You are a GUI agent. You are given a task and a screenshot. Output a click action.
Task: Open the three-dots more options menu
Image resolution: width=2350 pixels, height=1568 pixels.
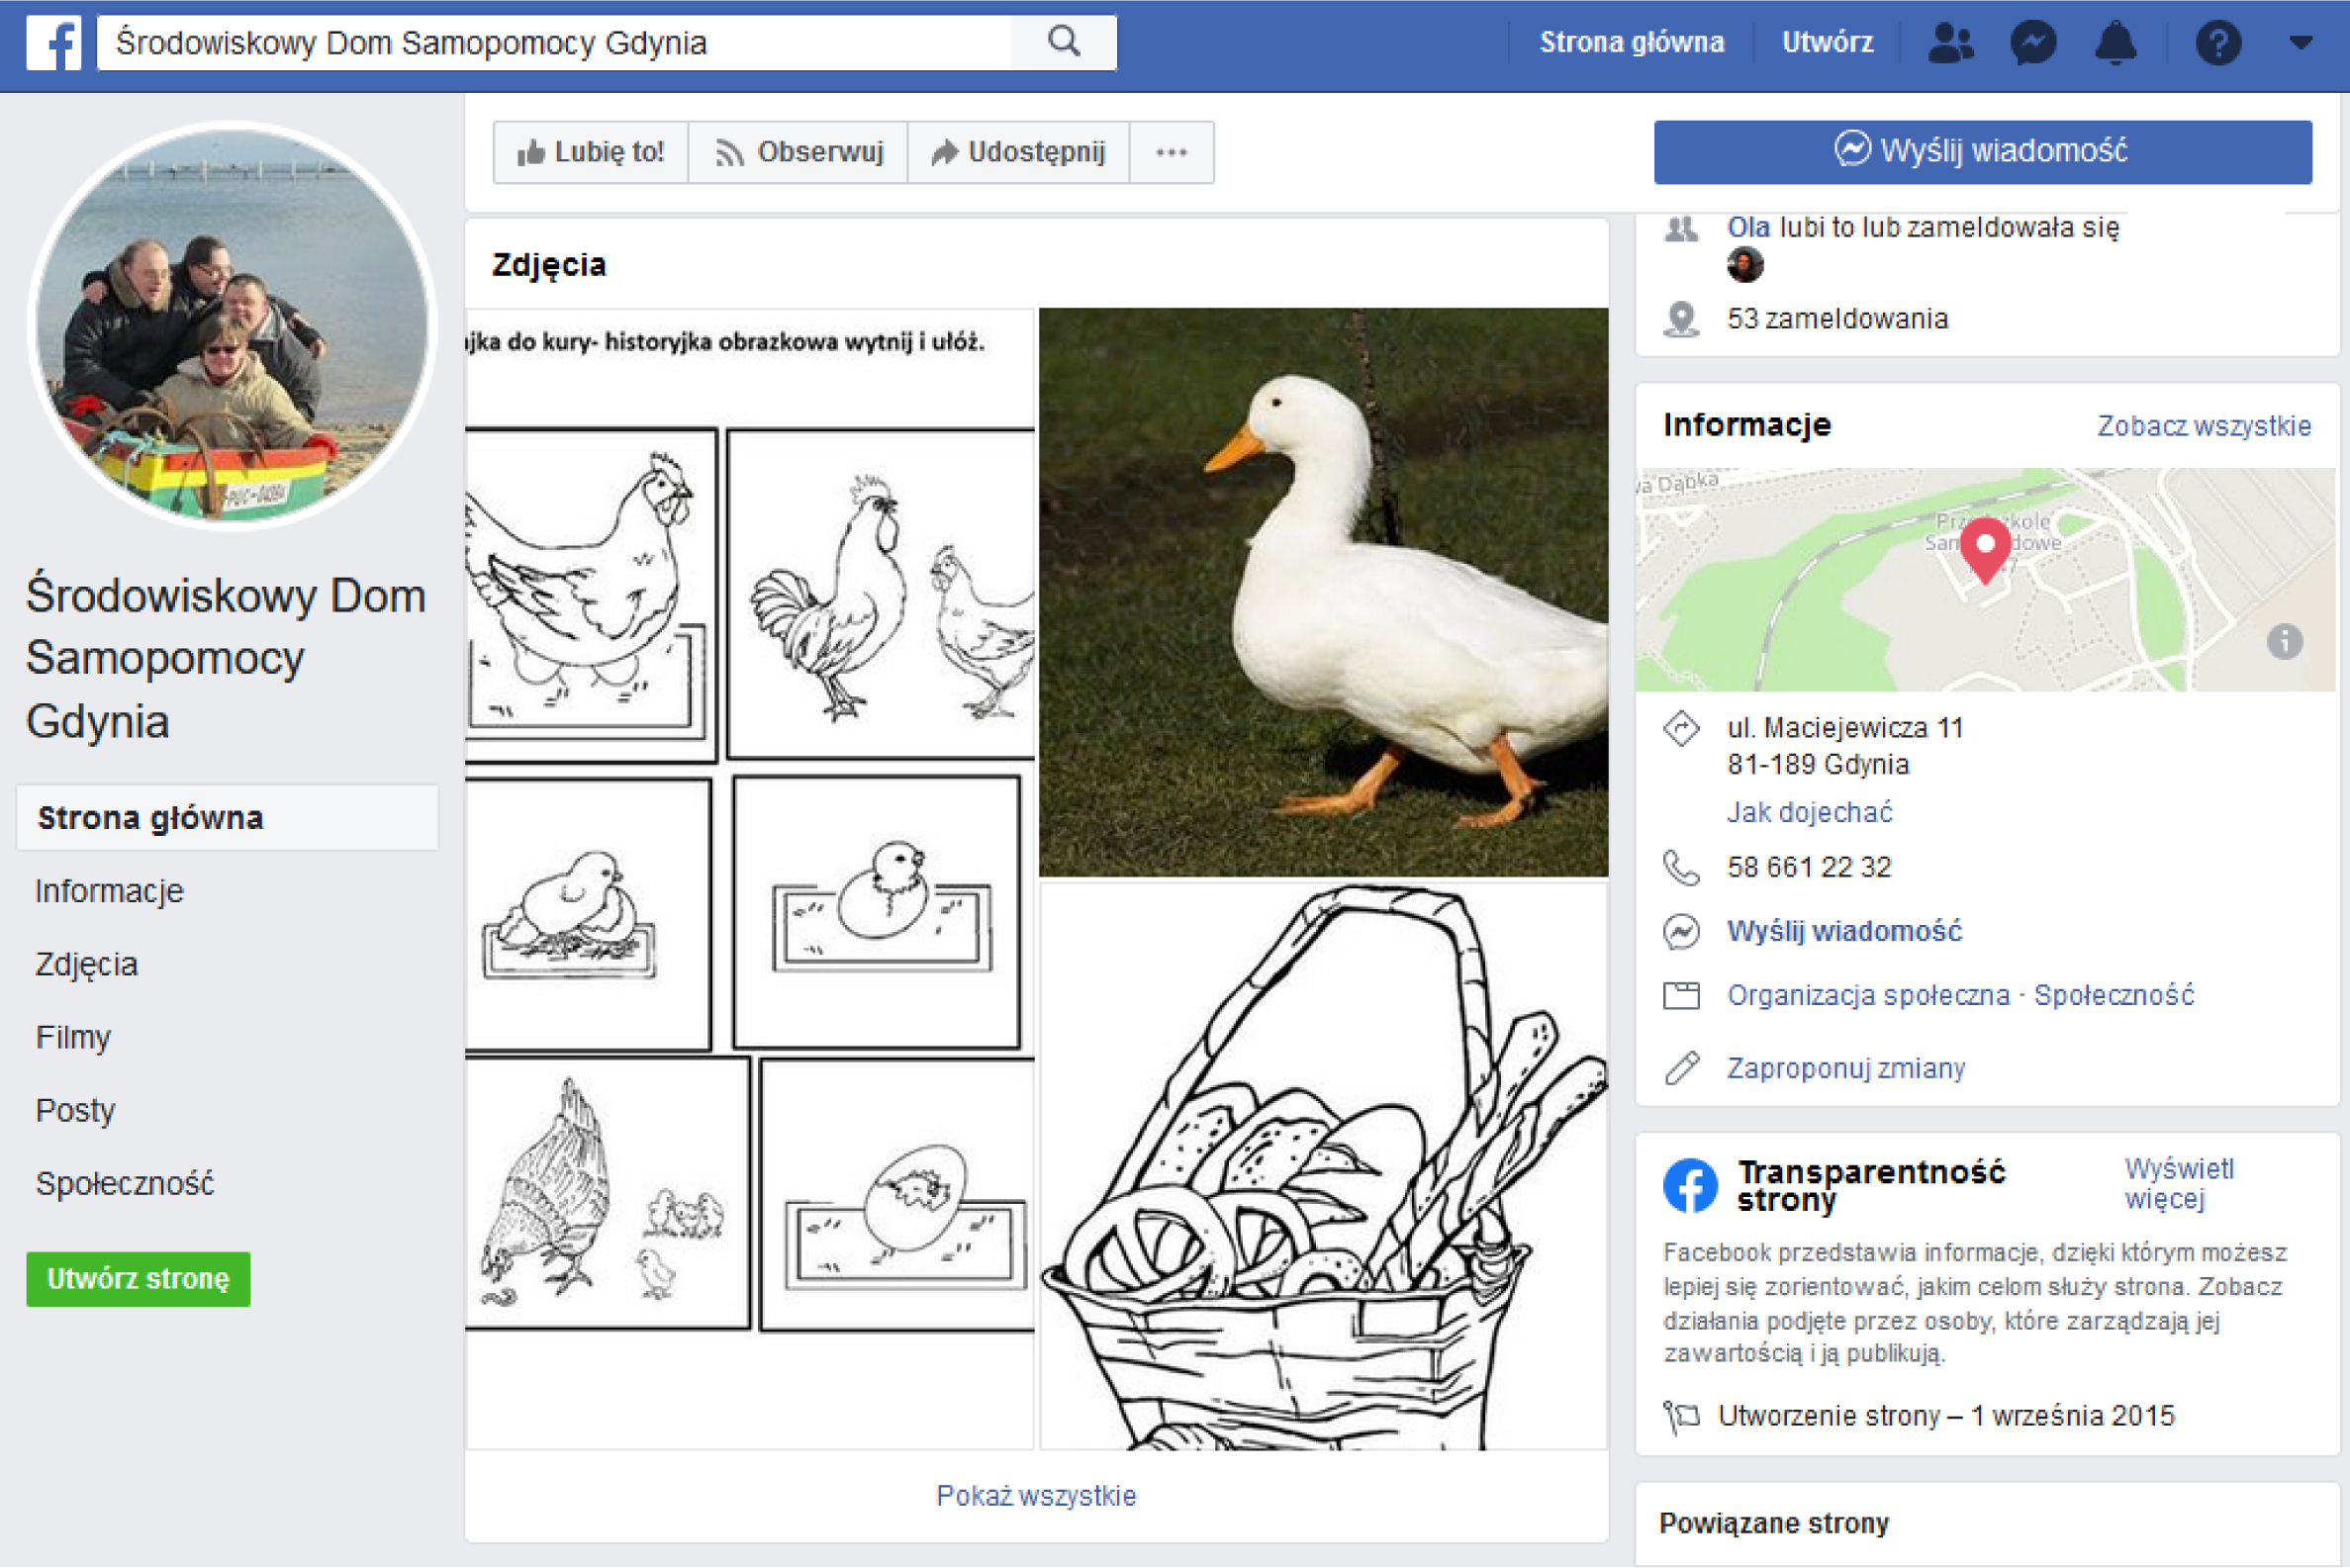point(1171,153)
